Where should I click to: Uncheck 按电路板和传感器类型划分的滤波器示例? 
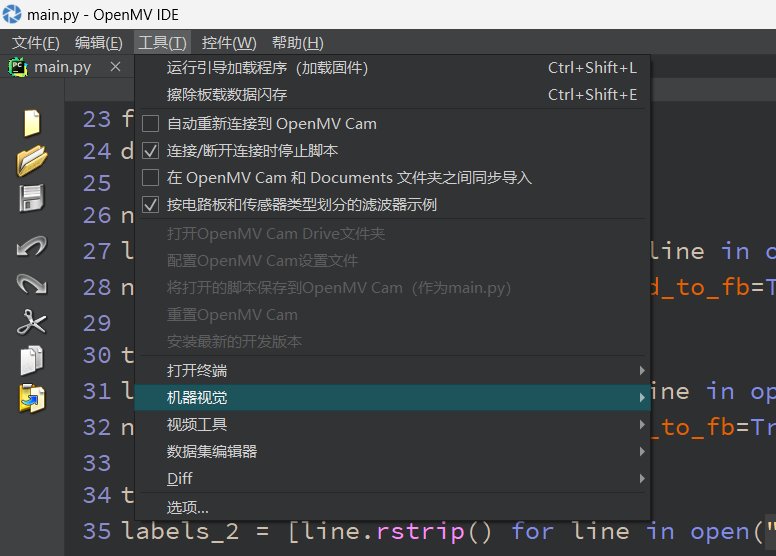(150, 204)
